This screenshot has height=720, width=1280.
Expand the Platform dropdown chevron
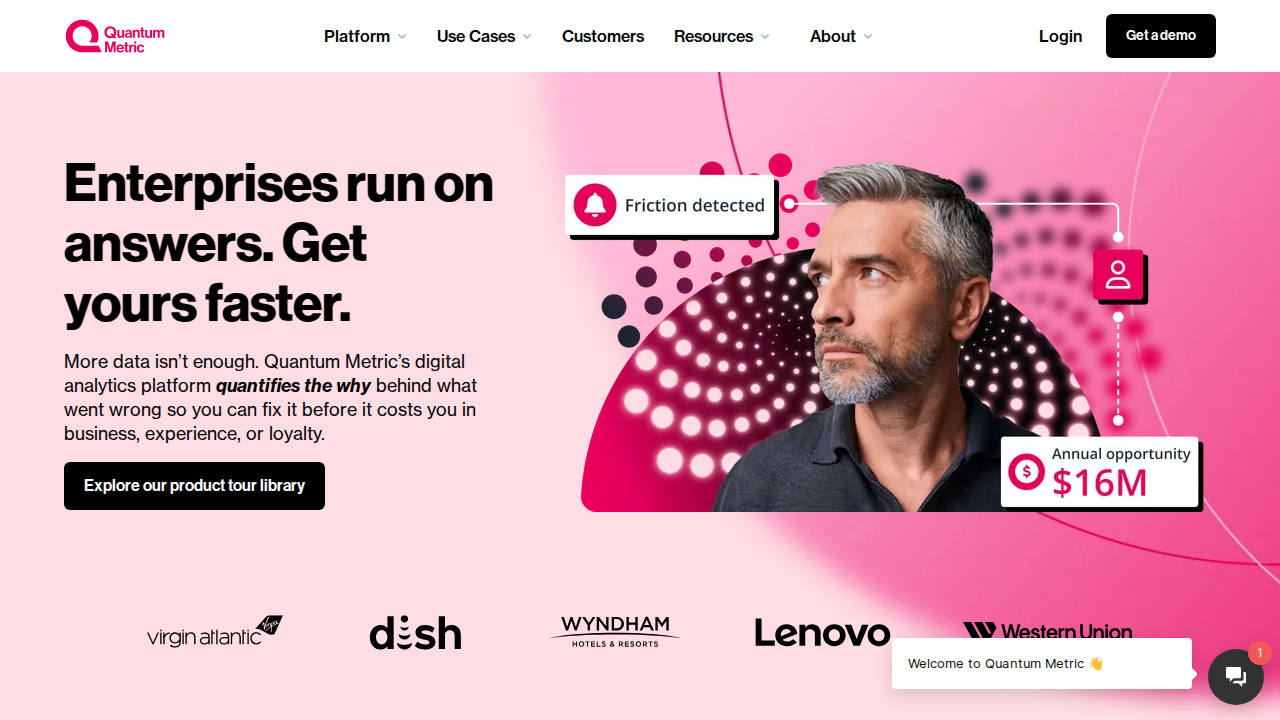tap(402, 37)
